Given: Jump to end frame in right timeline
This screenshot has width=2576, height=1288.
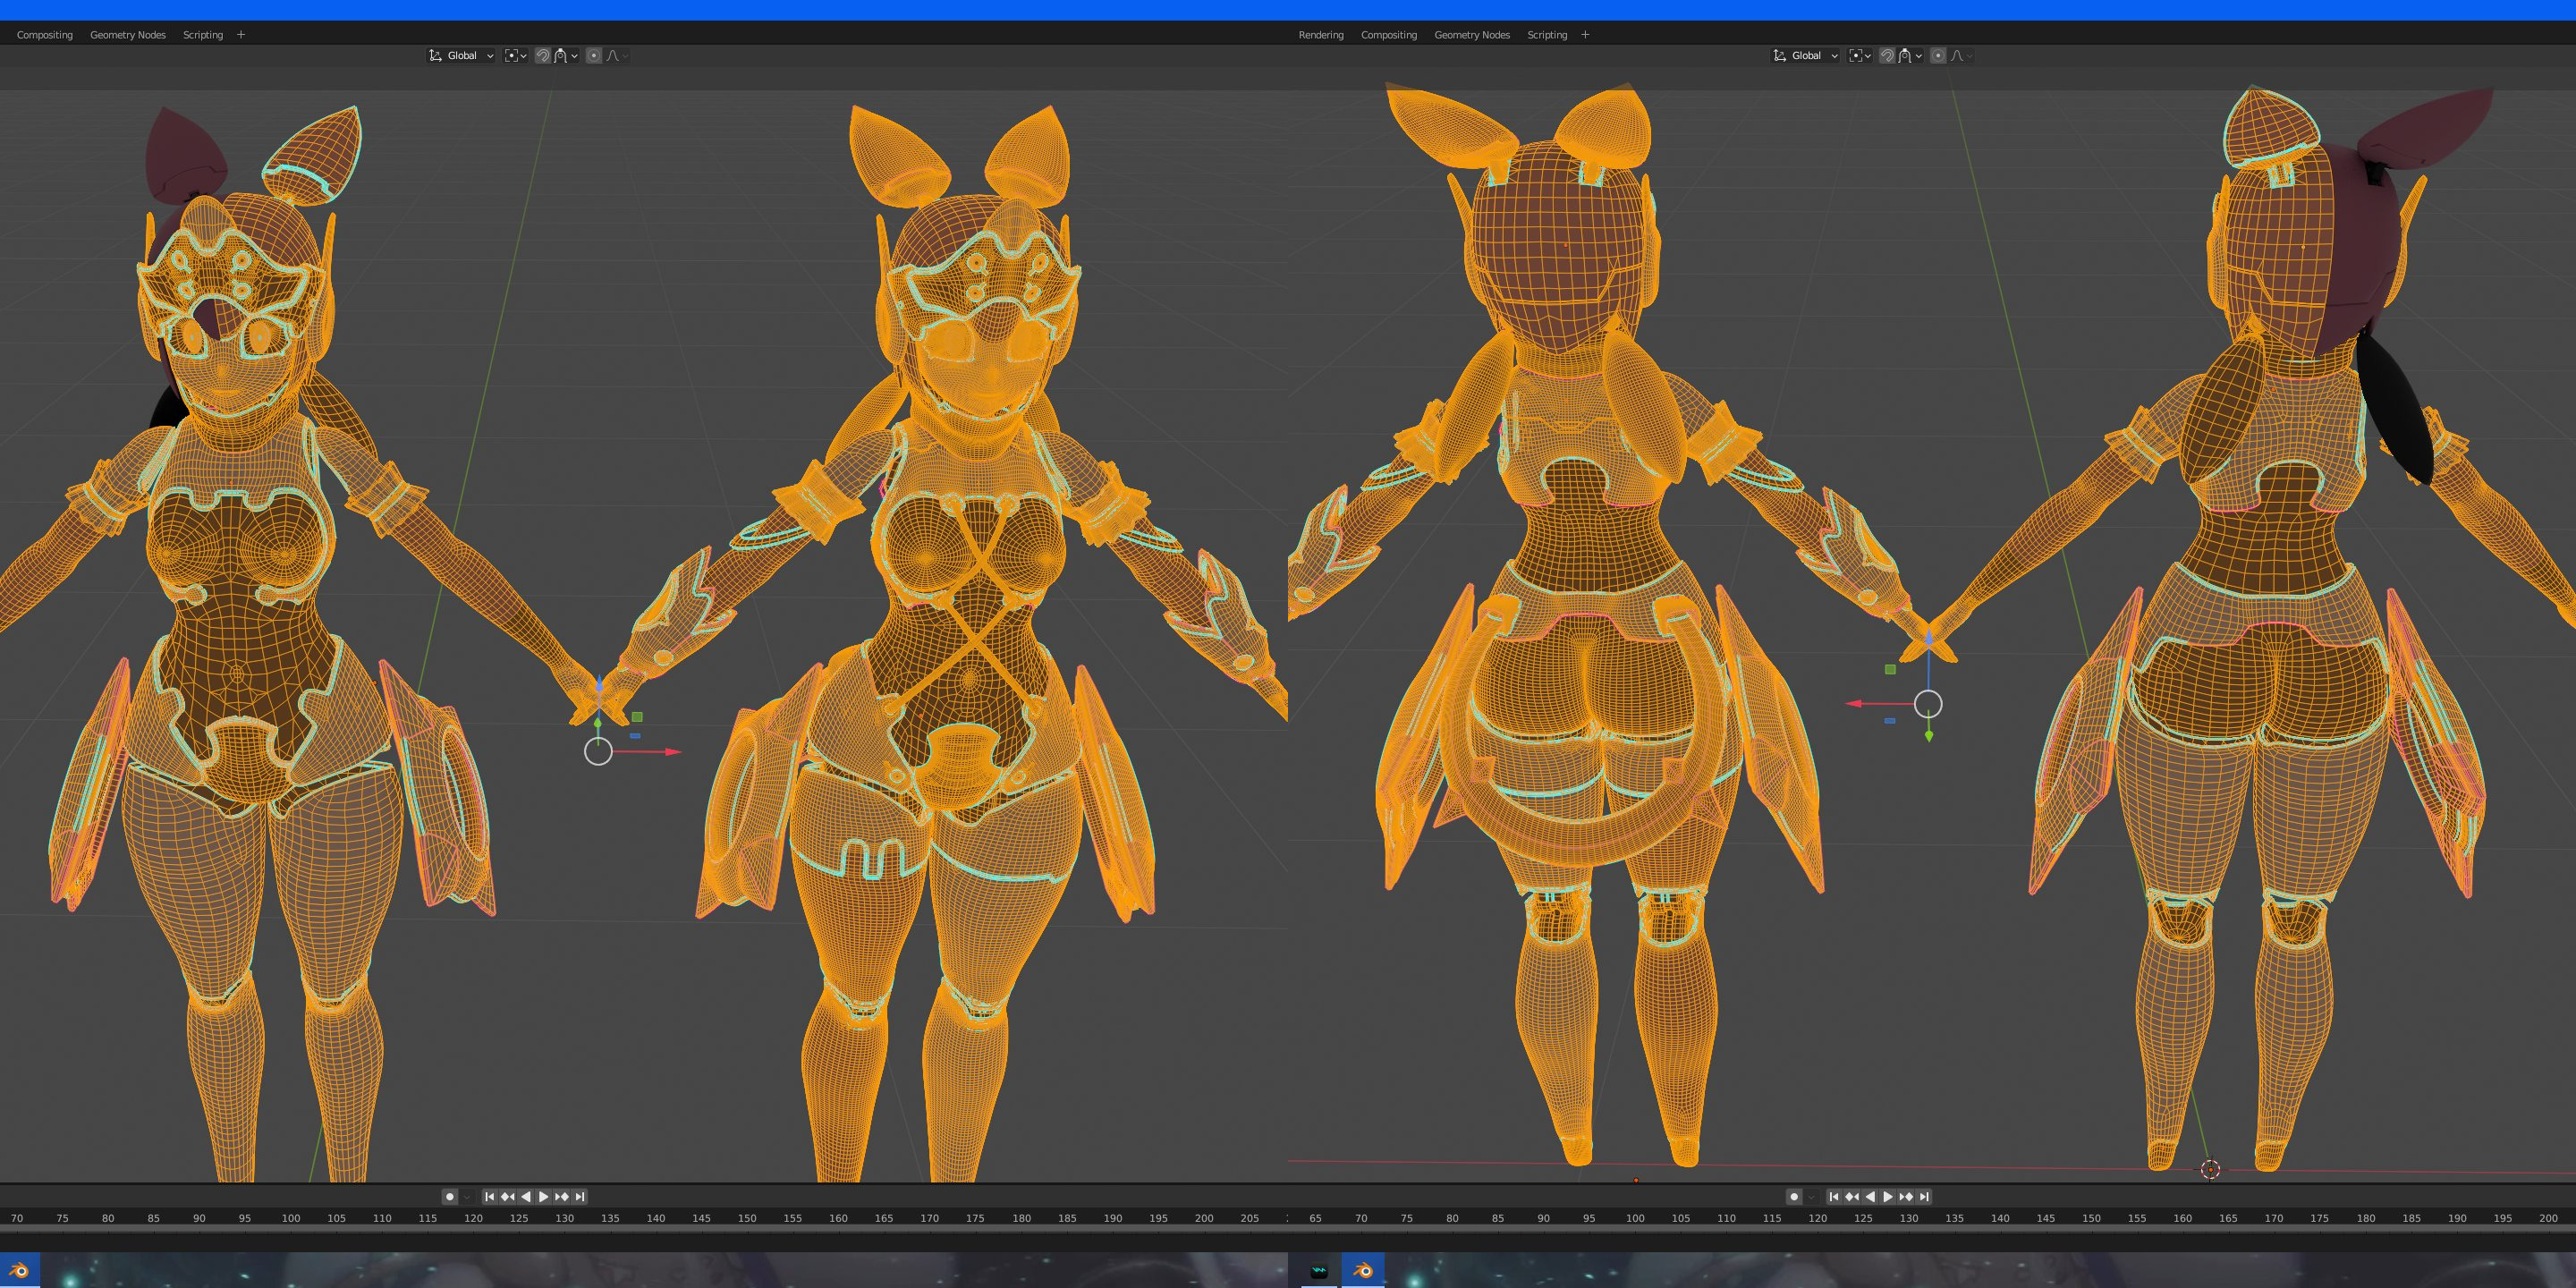Looking at the screenshot, I should tap(1925, 1197).
